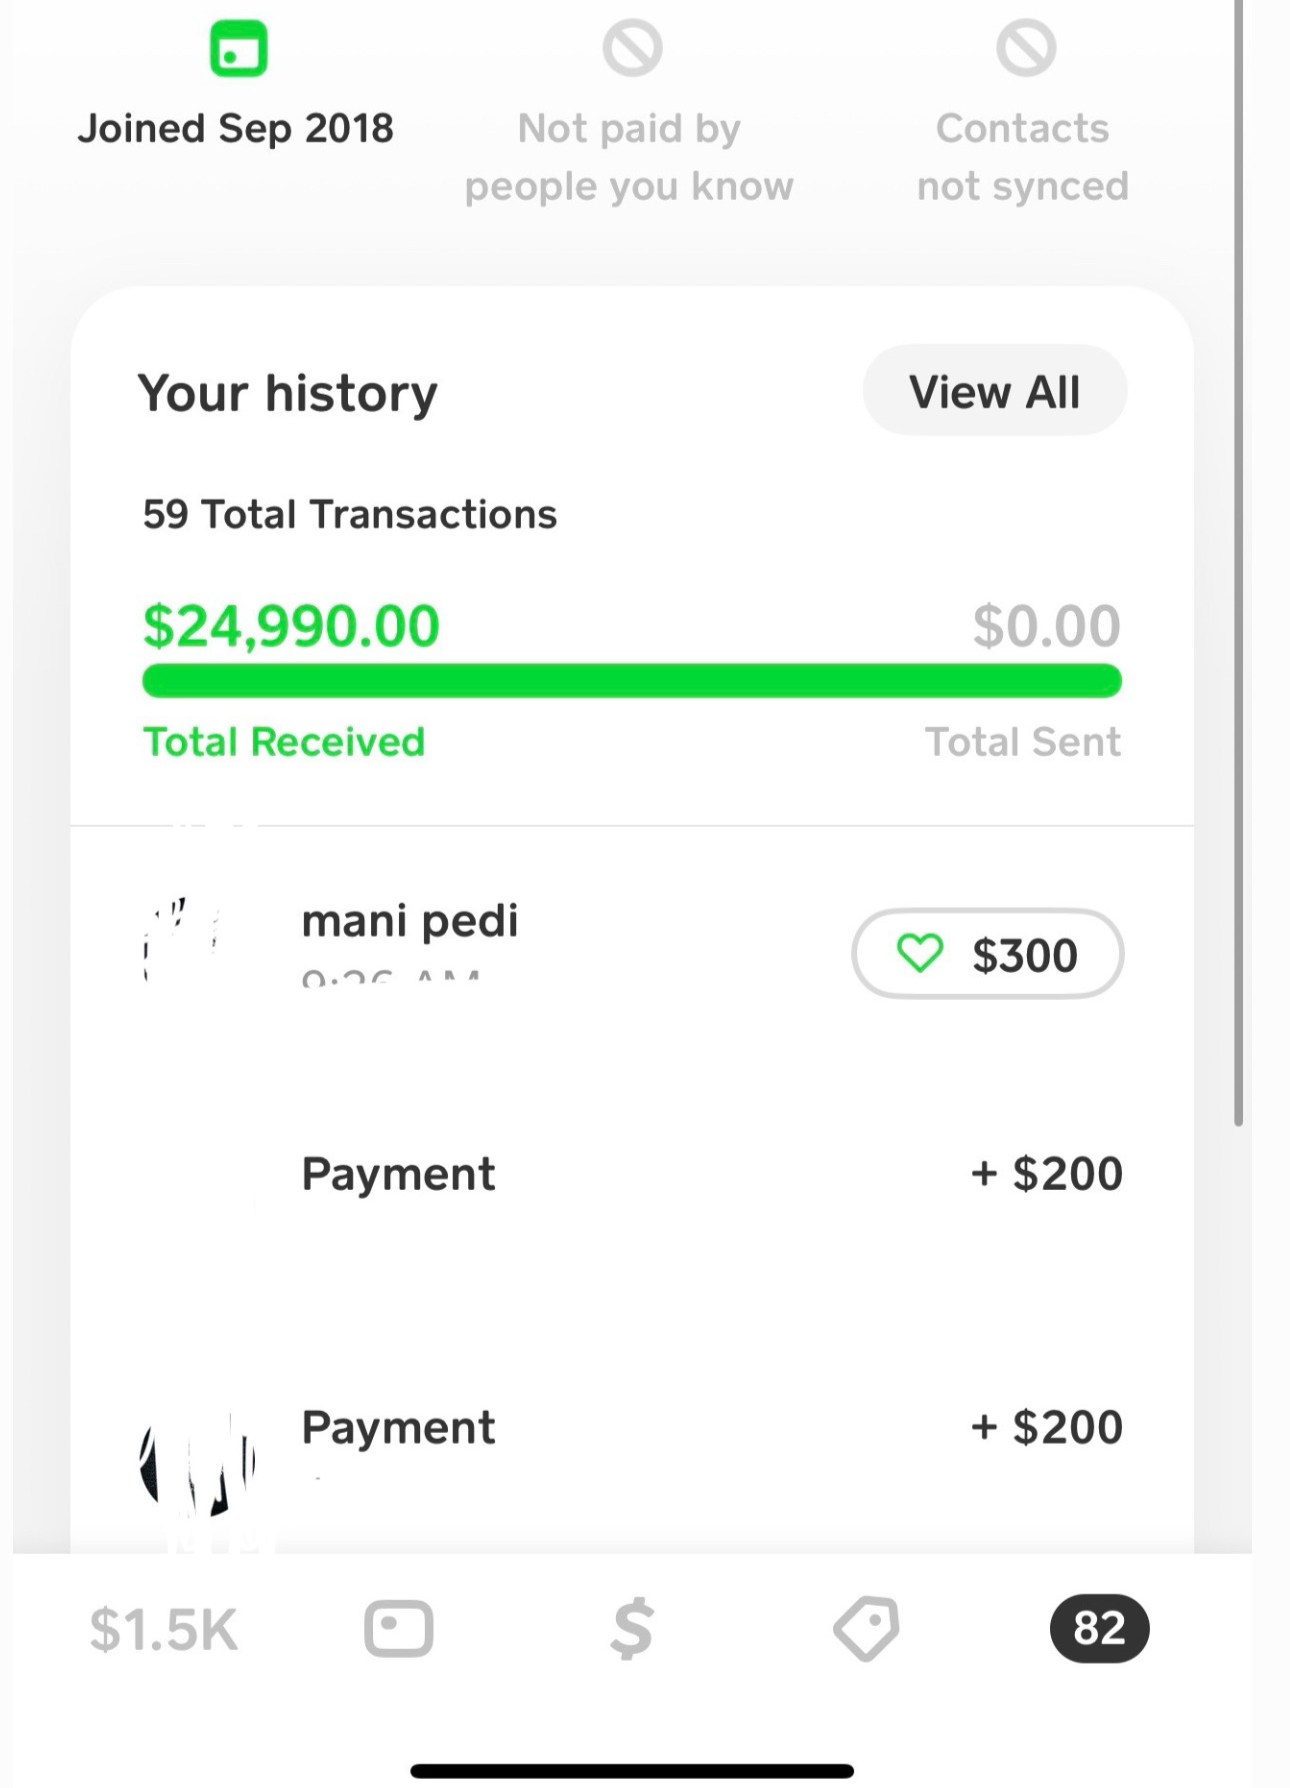
Task: Tap the 'Not paid by people you know' icon
Action: [632, 48]
